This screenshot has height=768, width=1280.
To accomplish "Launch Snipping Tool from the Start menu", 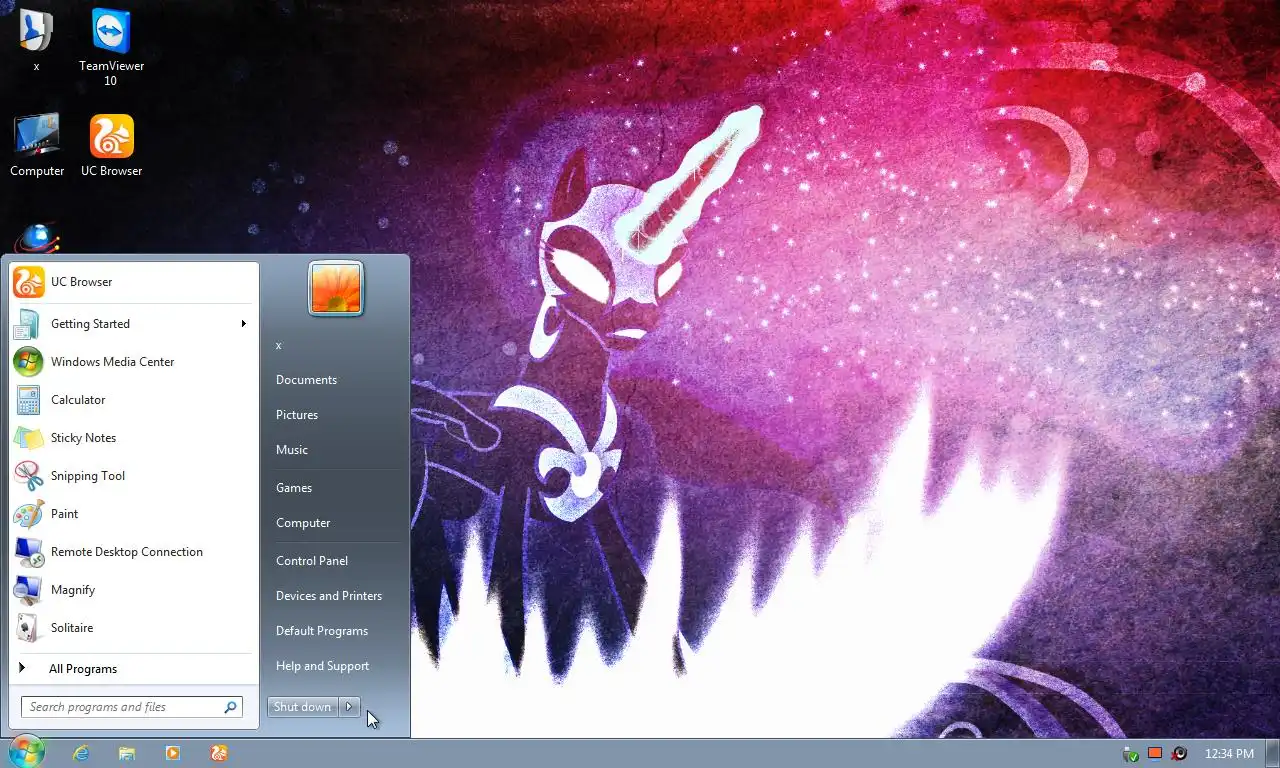I will [x=133, y=476].
